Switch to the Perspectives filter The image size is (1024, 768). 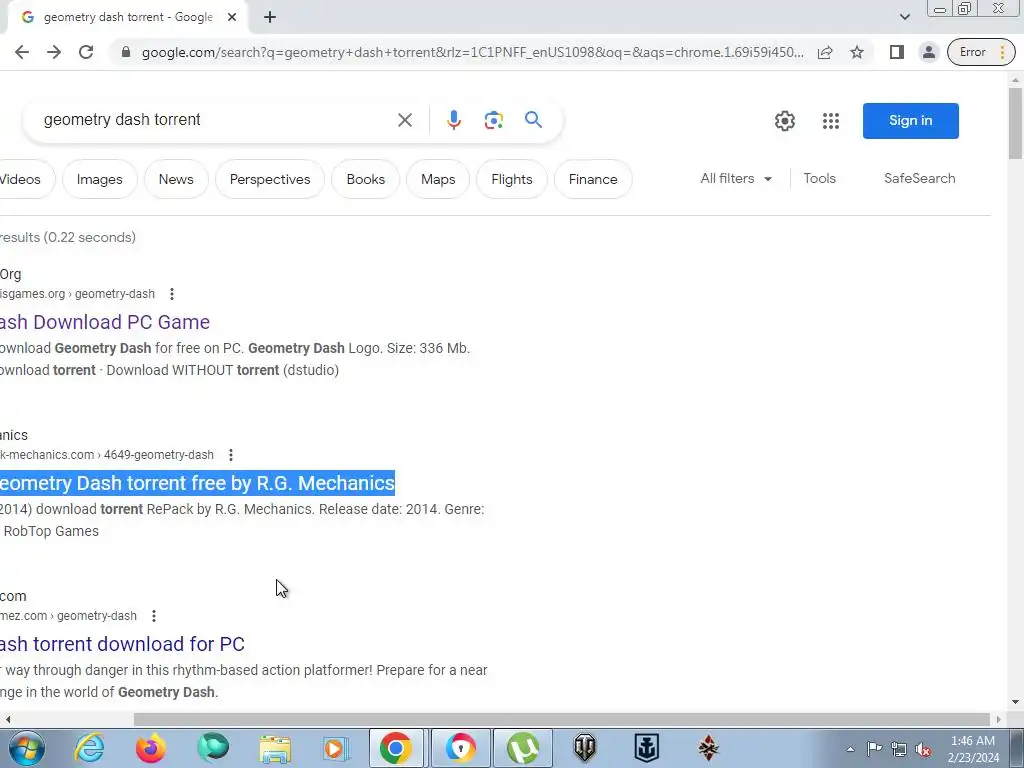270,179
